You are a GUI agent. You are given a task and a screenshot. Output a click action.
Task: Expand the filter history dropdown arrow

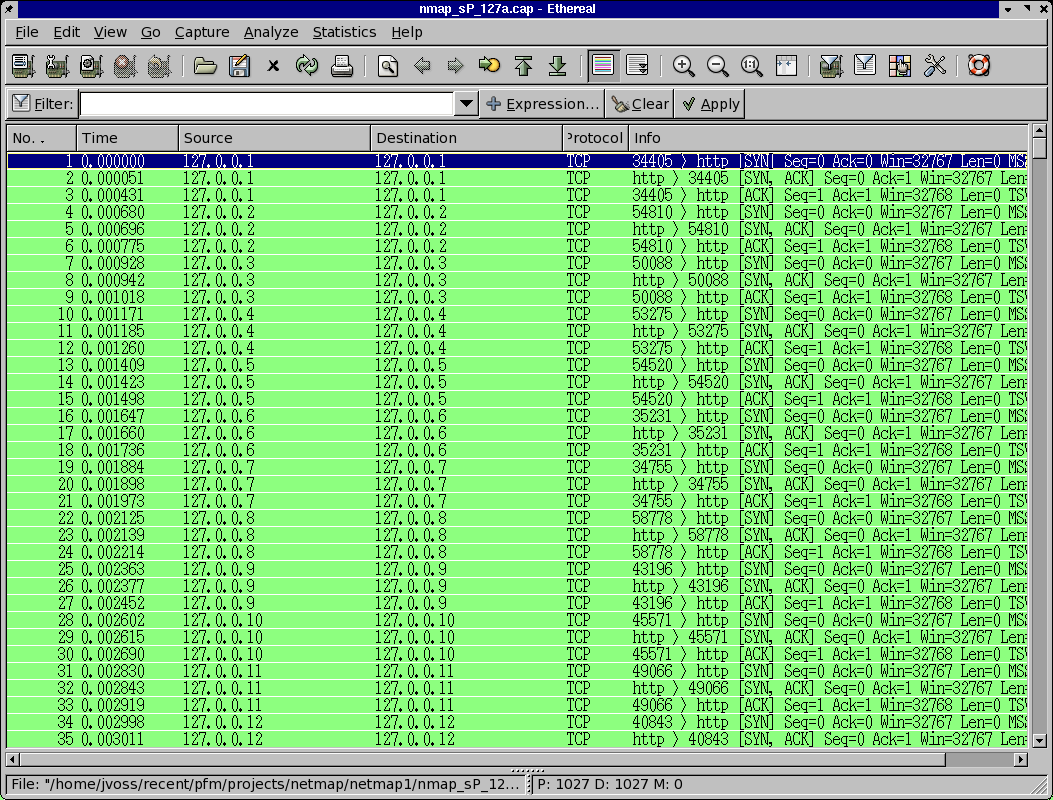[x=465, y=103]
